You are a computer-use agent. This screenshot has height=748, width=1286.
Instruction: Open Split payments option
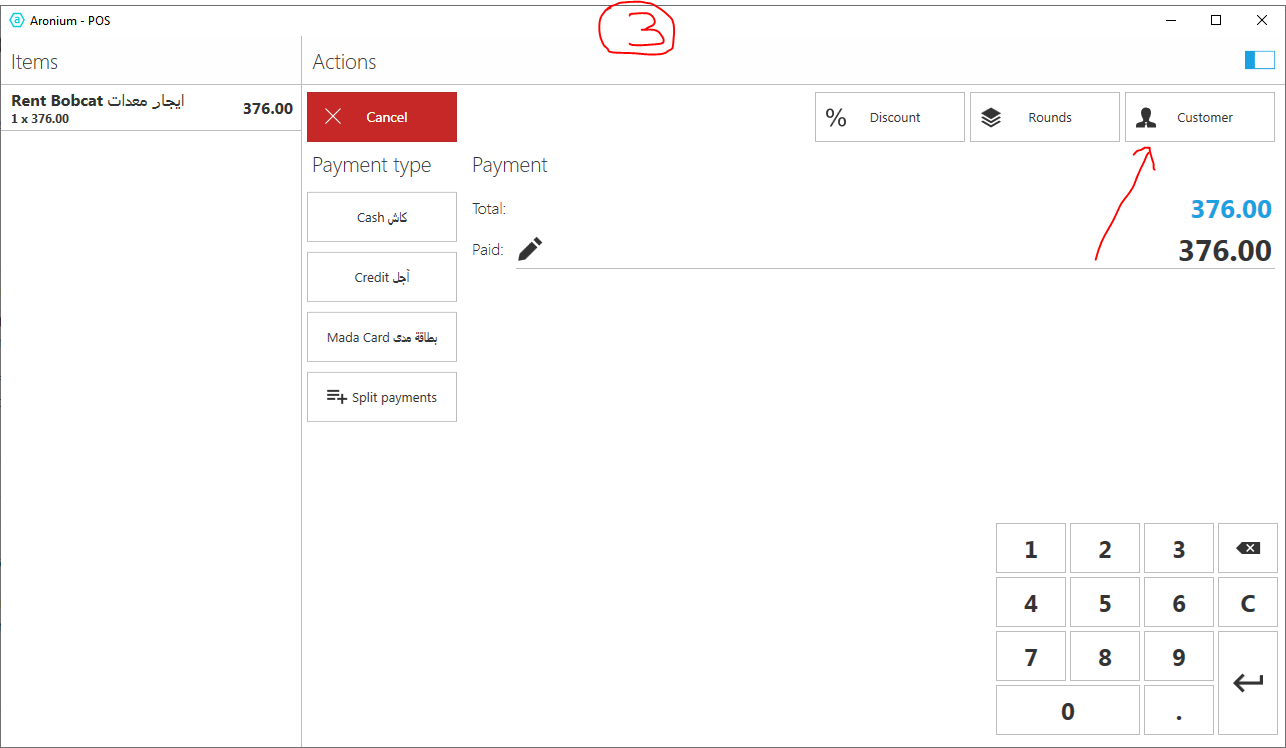pos(381,397)
